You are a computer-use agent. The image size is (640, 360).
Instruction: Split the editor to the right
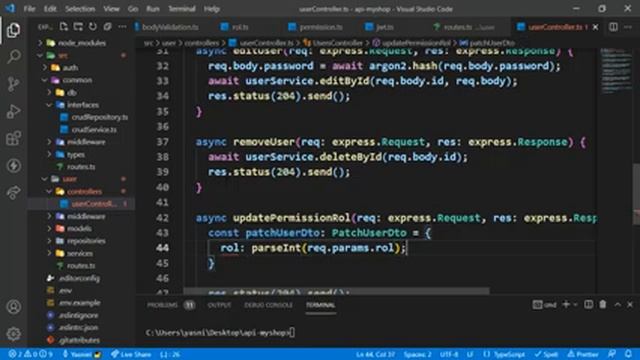coord(613,27)
